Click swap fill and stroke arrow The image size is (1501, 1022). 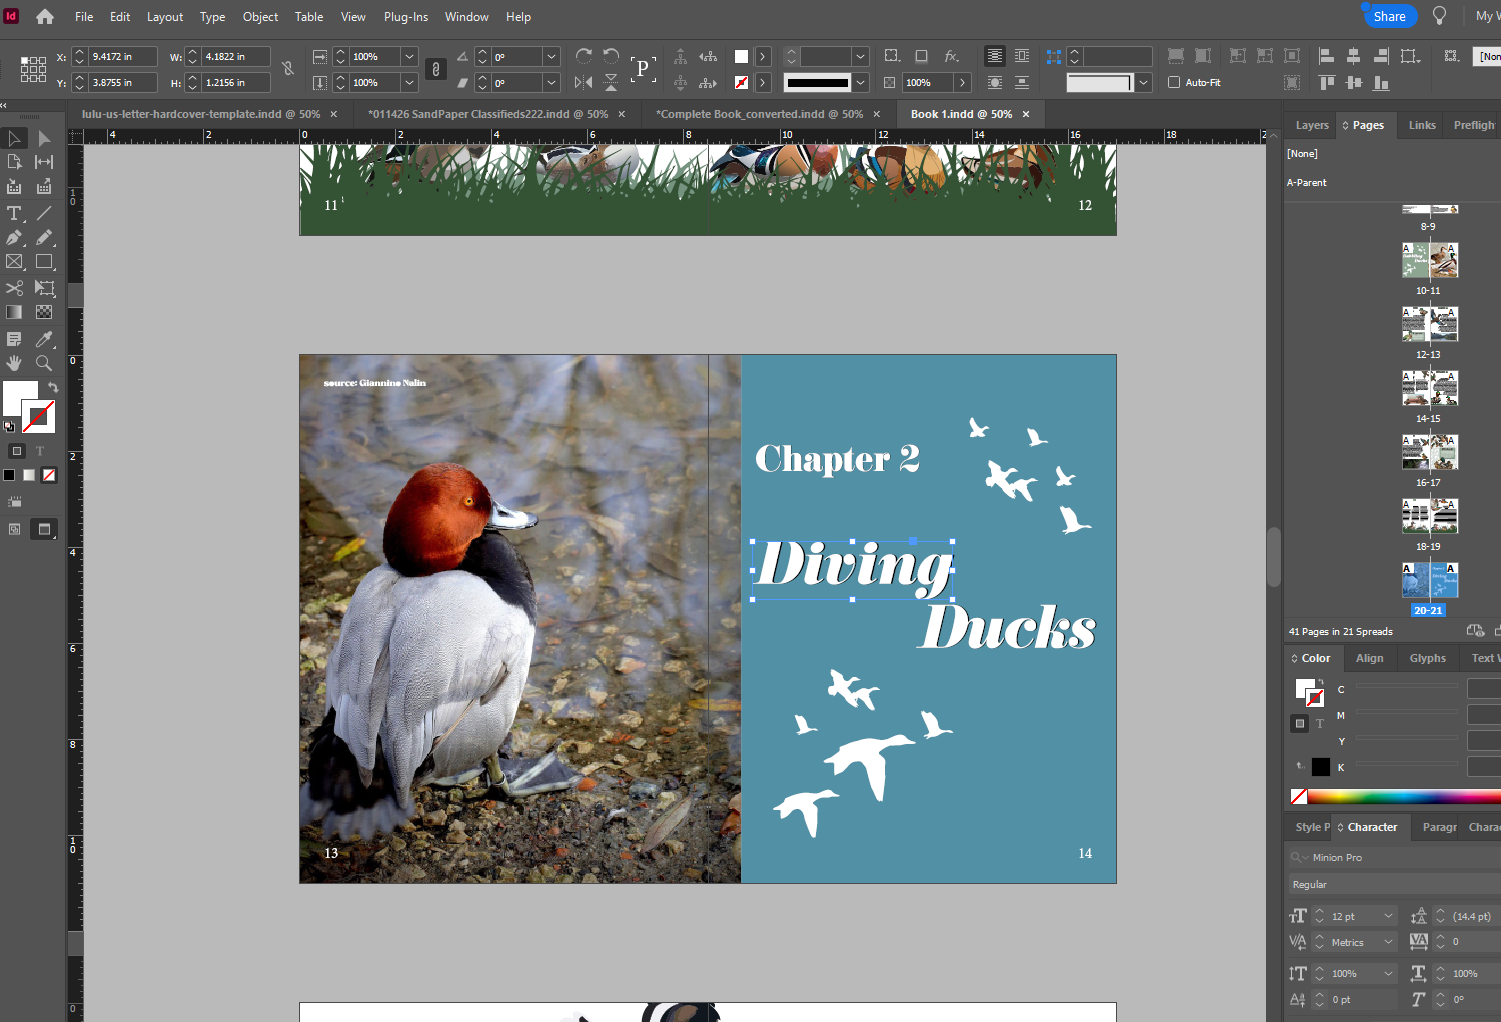point(53,387)
